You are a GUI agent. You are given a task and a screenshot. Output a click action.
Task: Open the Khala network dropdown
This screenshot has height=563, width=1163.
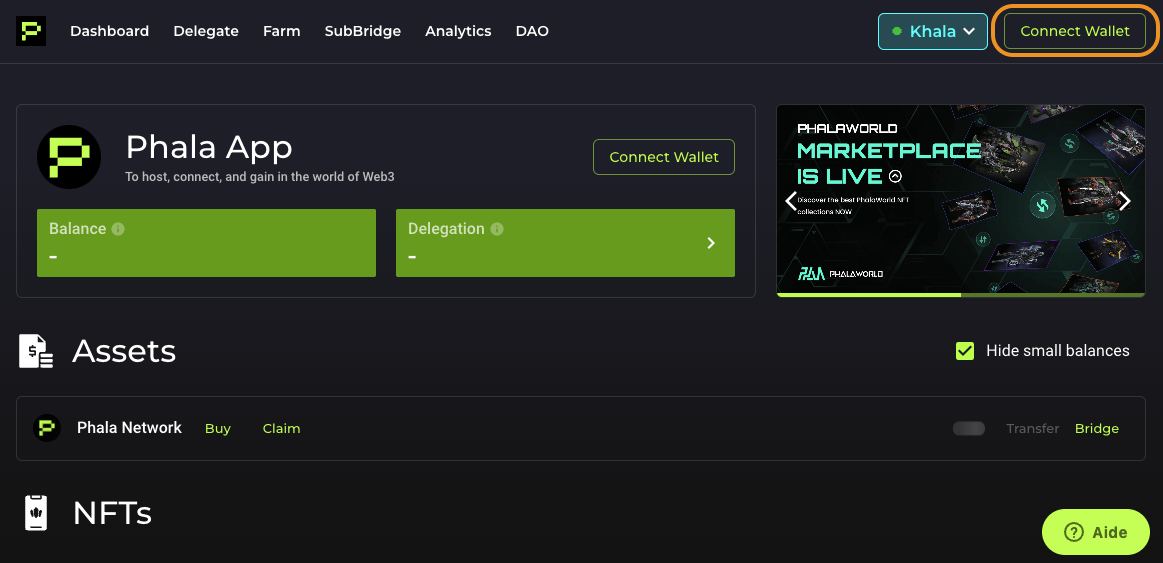coord(933,31)
